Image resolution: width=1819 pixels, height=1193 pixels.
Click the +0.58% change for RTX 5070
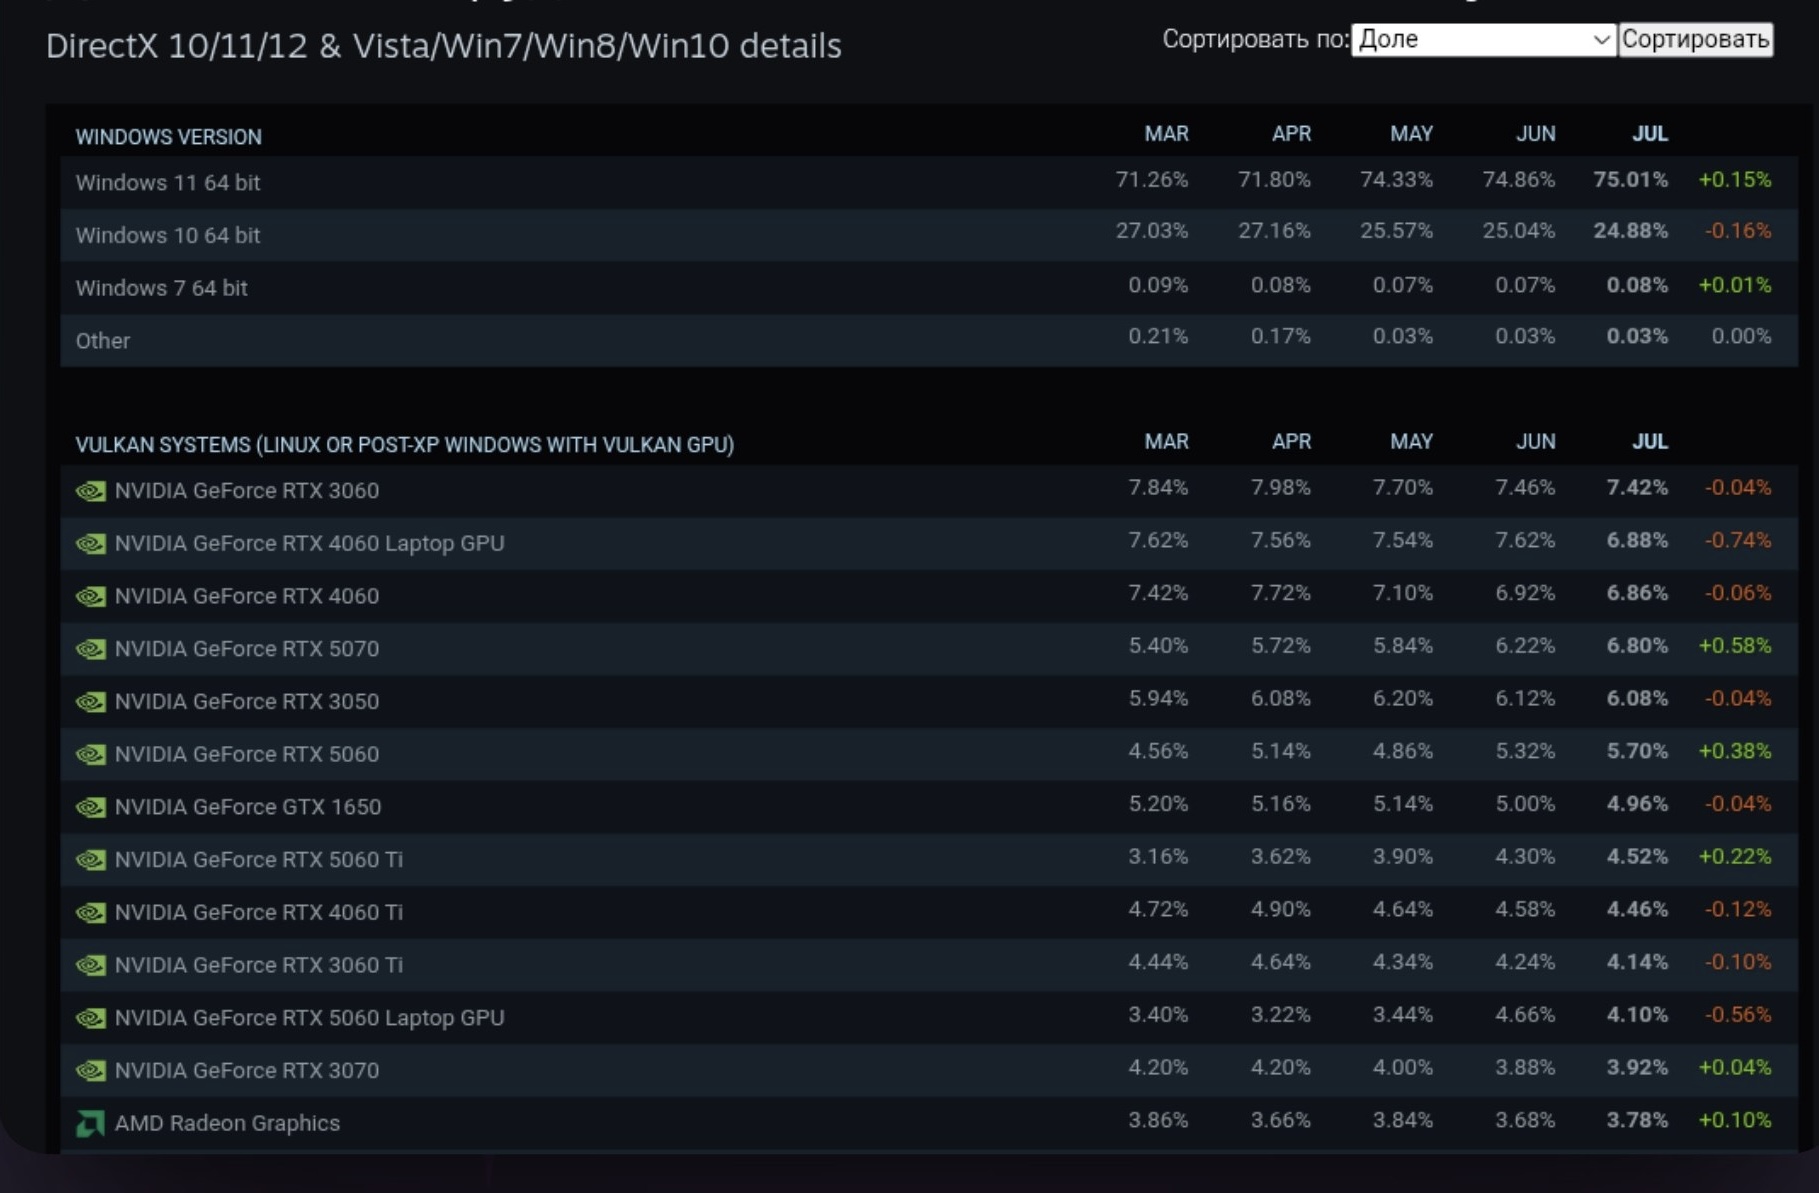1735,646
